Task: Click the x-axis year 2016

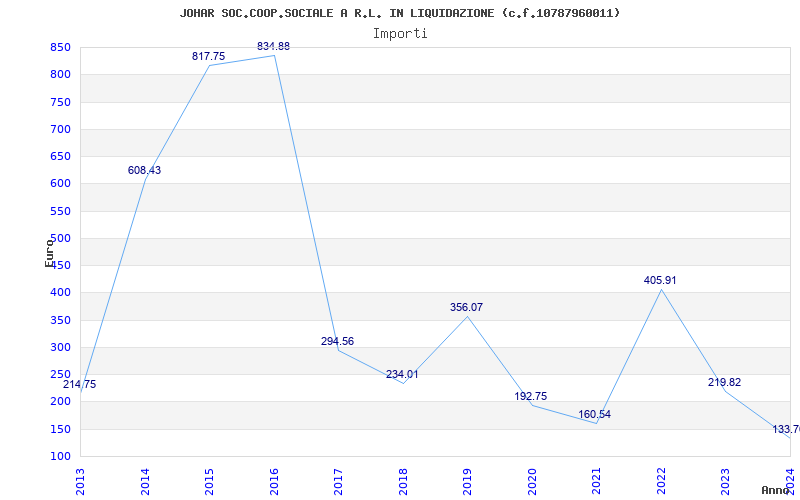Action: coord(274,481)
